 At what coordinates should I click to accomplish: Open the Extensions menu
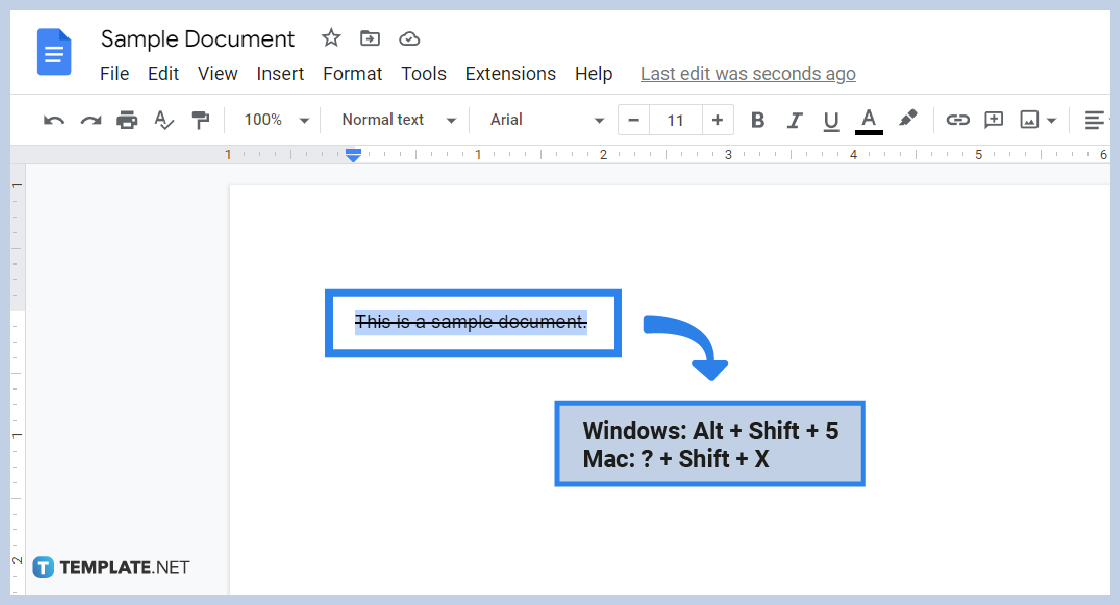(x=510, y=73)
